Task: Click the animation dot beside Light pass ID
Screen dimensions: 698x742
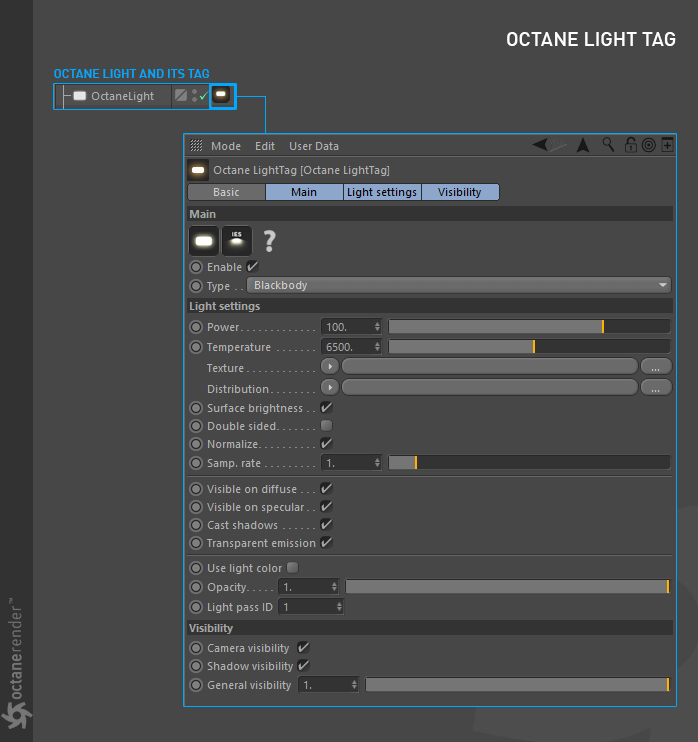Action: tap(196, 607)
